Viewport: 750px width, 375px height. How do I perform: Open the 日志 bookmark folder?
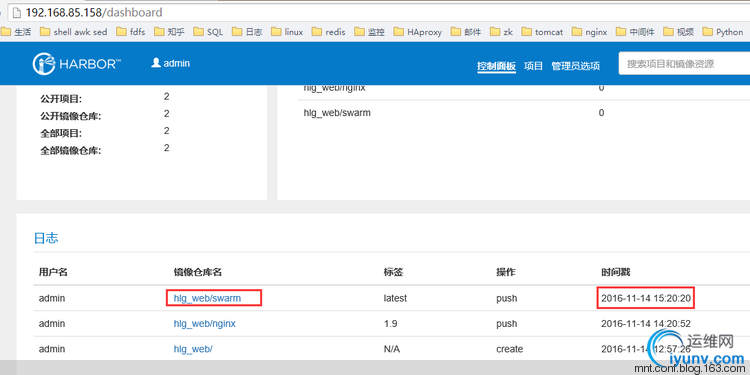pyautogui.click(x=247, y=32)
